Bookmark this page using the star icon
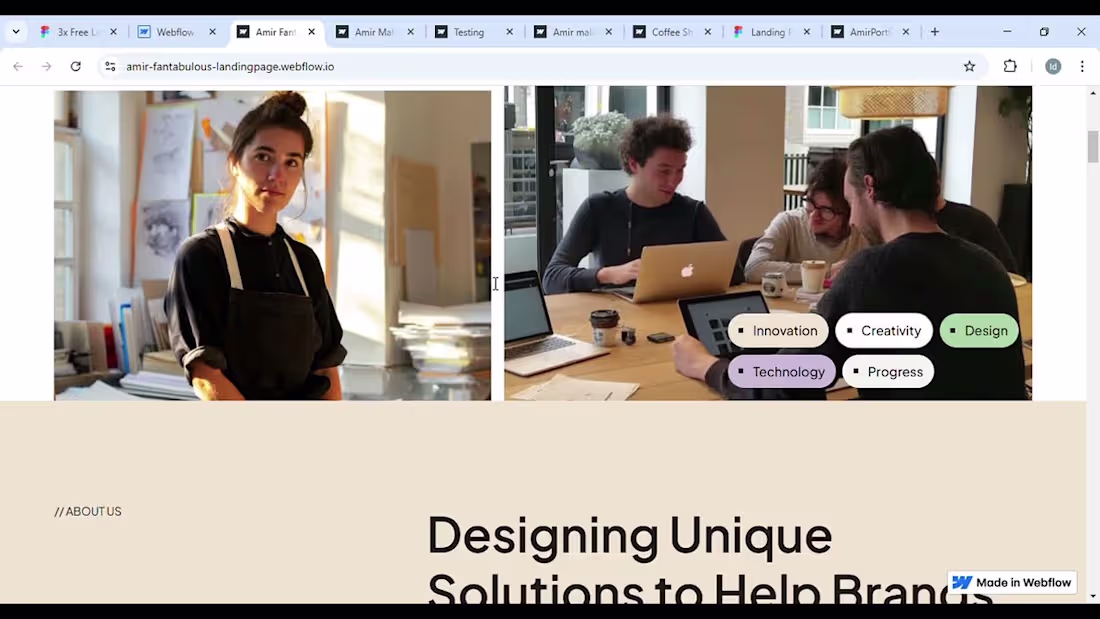This screenshot has height=619, width=1100. pyautogui.click(x=969, y=66)
